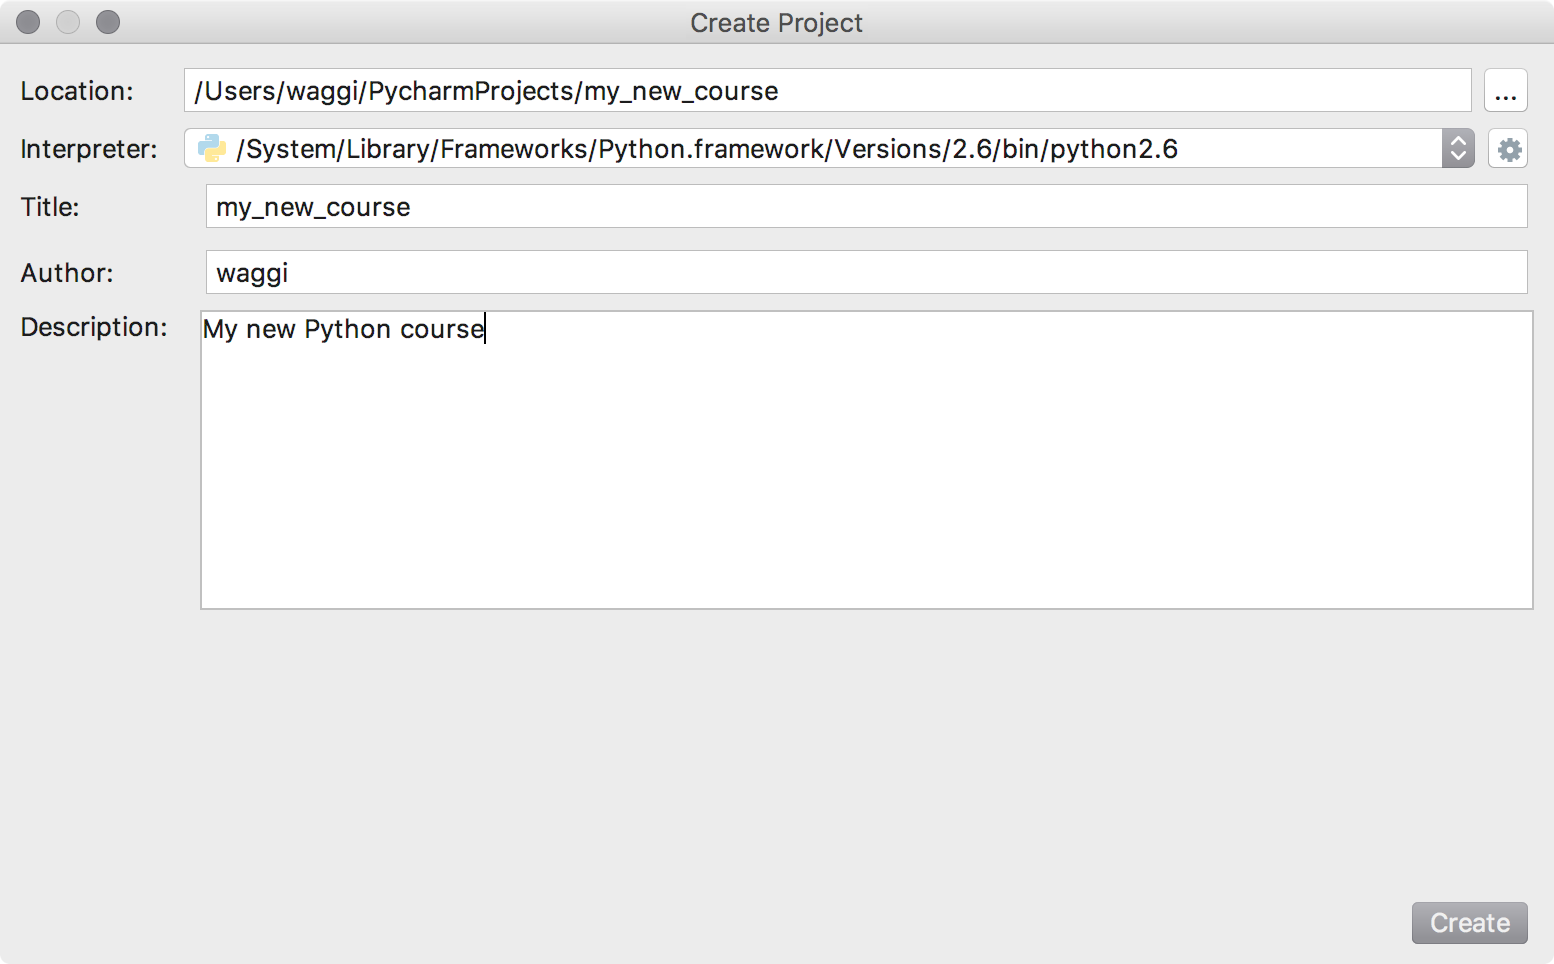
Task: Browse for project location with ellipsis button
Action: (1506, 91)
